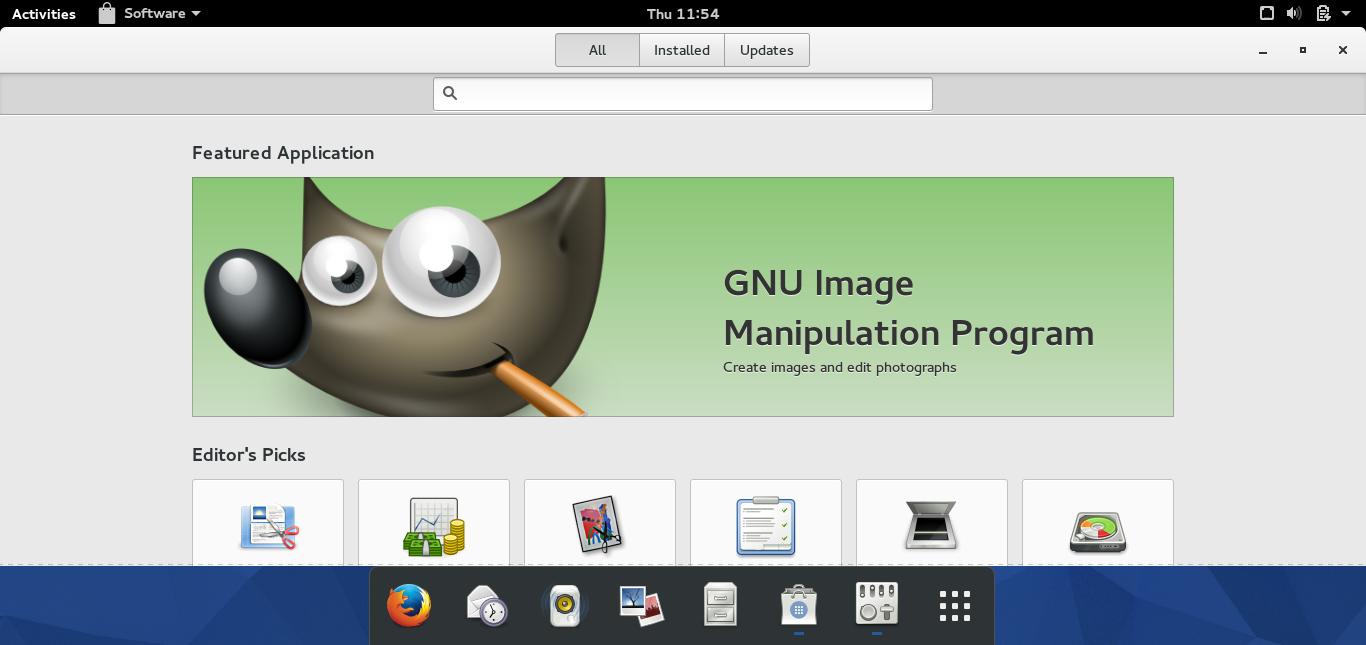Focus the software search field
Screen dimensions: 1366x645
(x=683, y=94)
